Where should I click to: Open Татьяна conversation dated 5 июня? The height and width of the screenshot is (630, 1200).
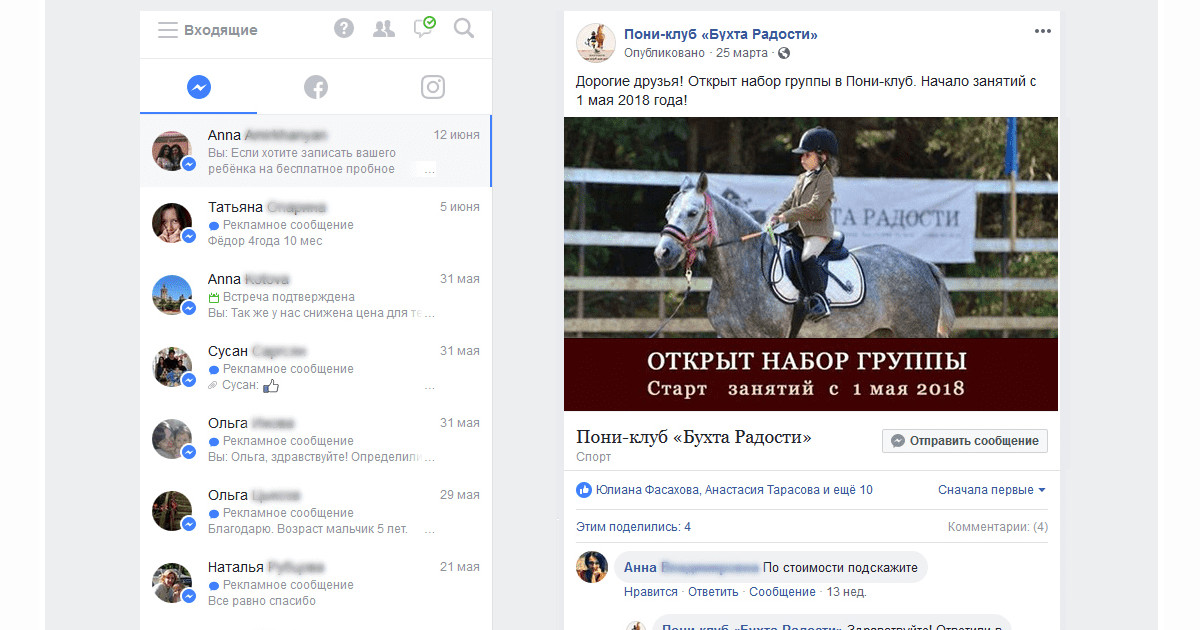coord(316,223)
